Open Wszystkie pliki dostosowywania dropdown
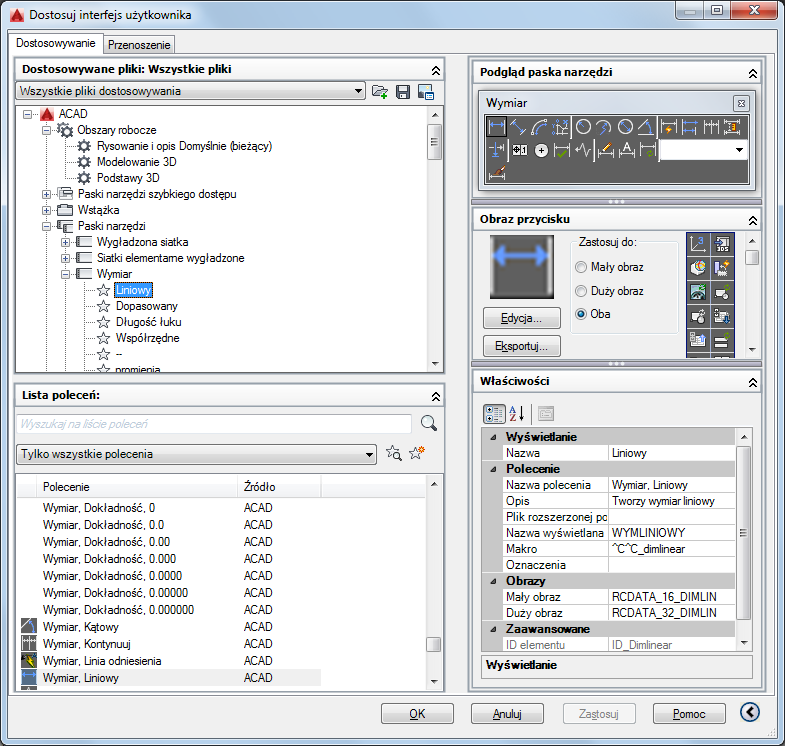The width and height of the screenshot is (785, 746). 358,91
